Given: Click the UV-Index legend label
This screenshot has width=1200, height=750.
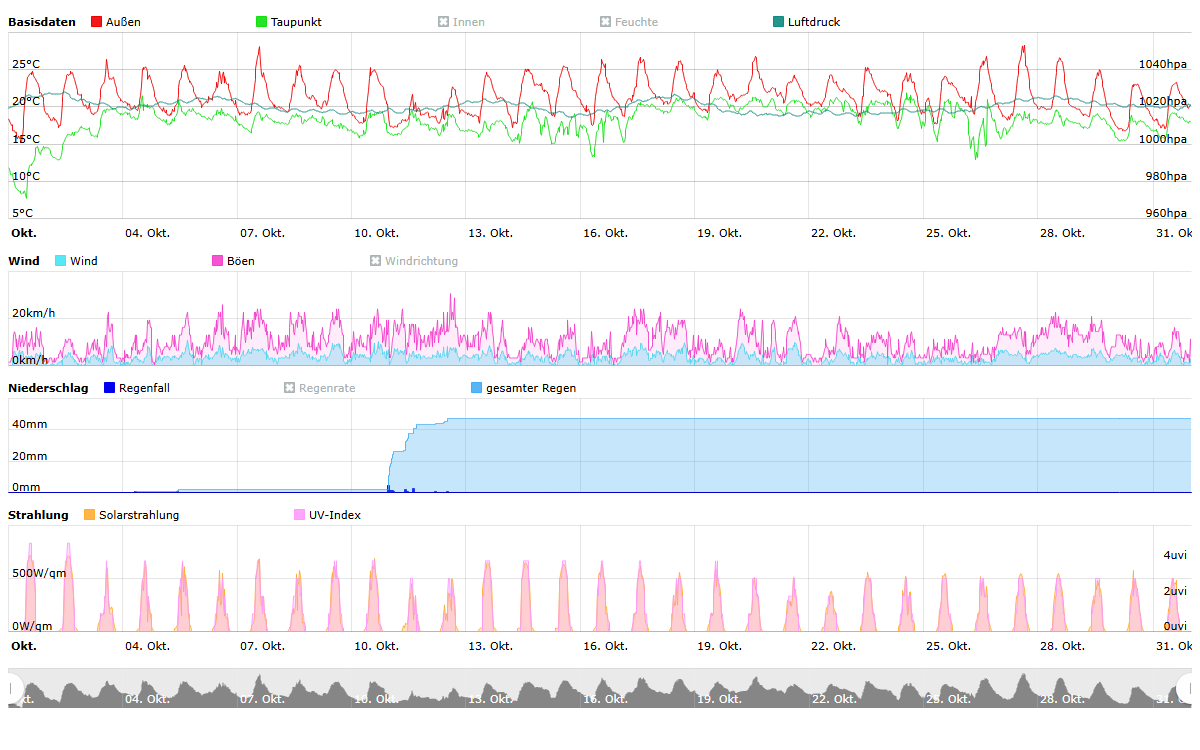Looking at the screenshot, I should 334,515.
